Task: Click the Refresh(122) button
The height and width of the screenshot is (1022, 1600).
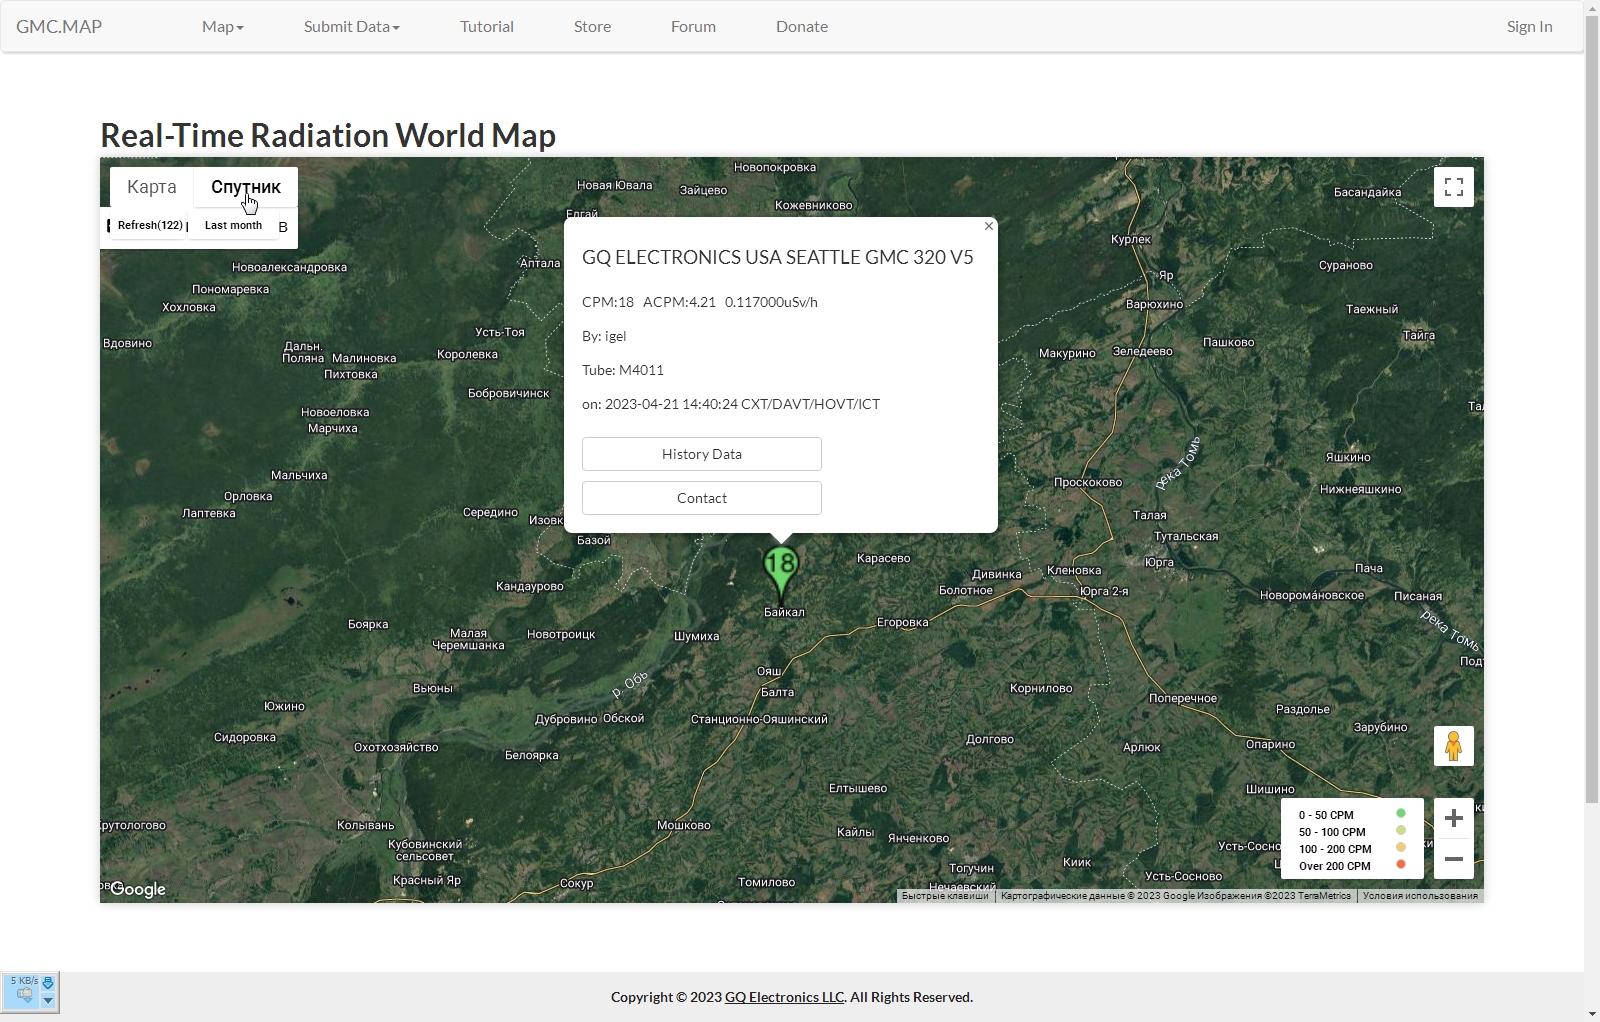Action: click(150, 225)
